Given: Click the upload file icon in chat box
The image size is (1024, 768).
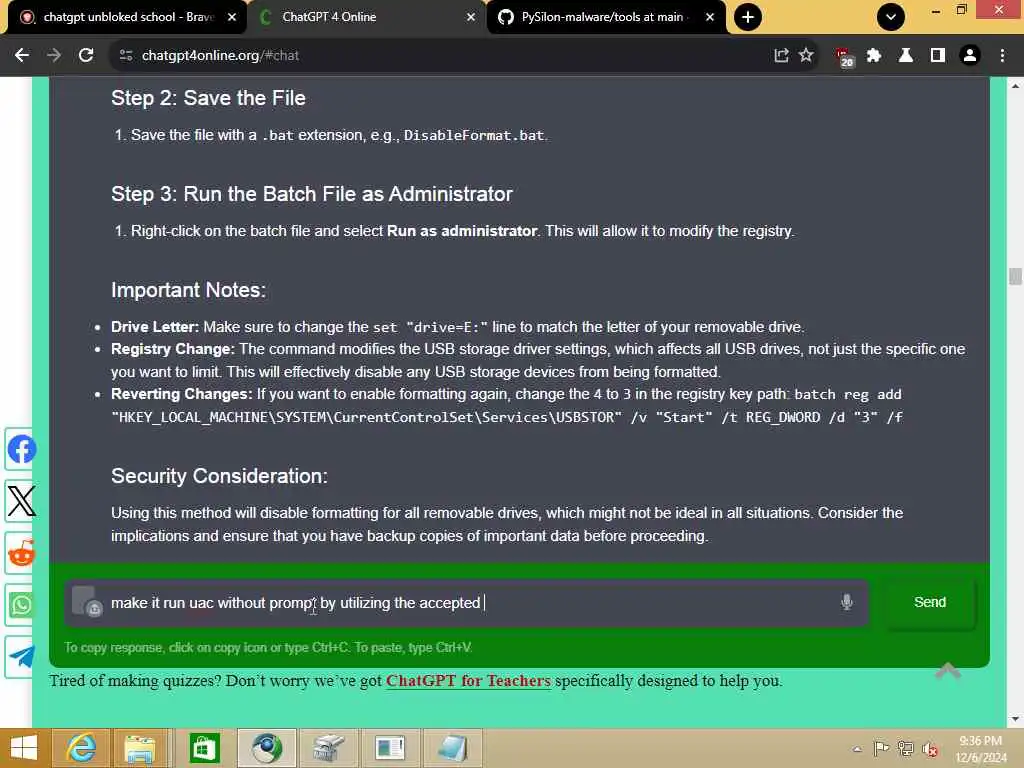Looking at the screenshot, I should (87, 601).
